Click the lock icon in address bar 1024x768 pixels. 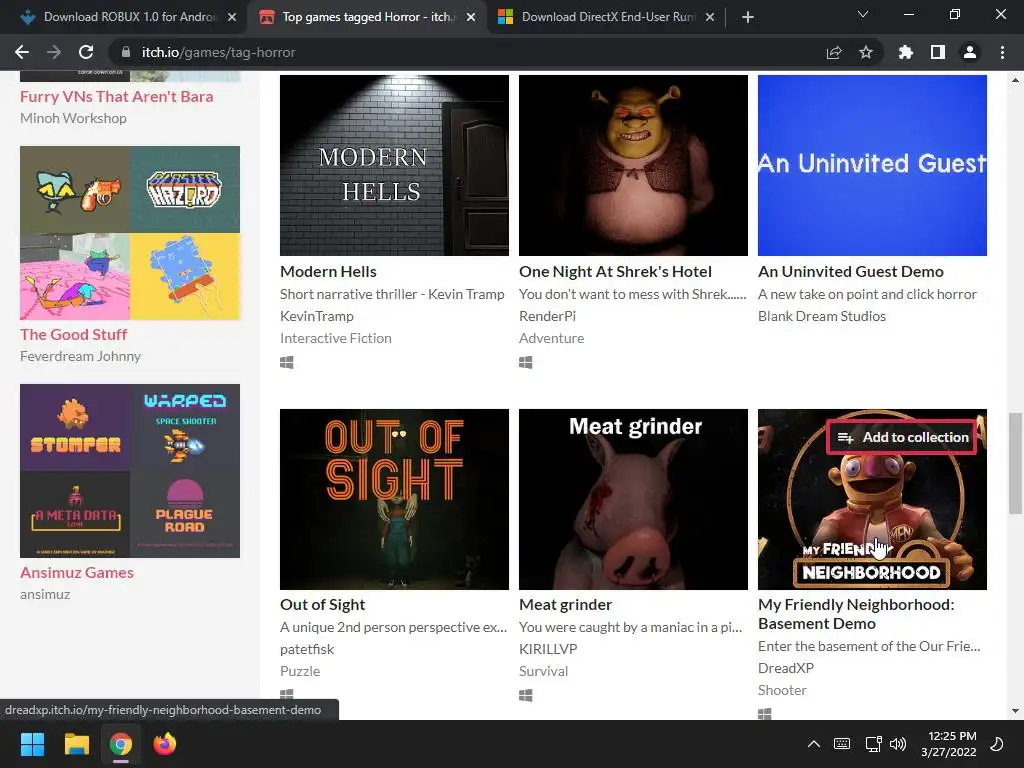[126, 52]
